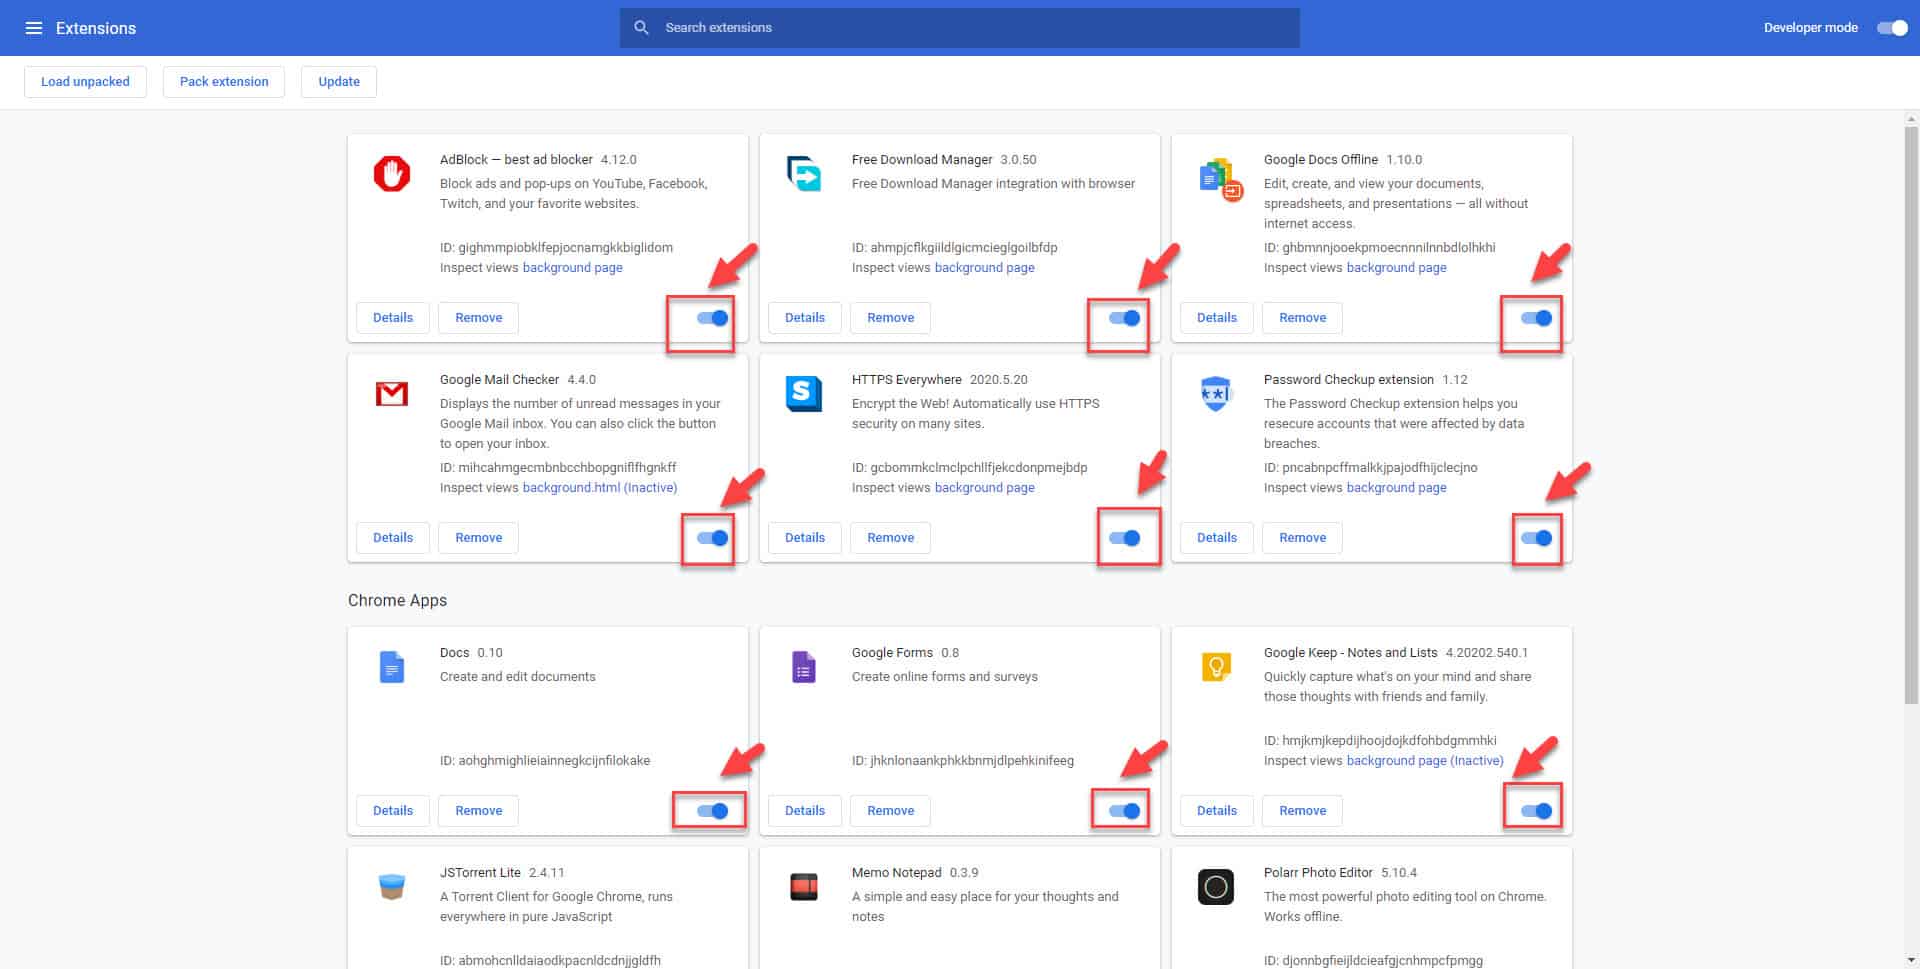Viewport: 1920px width, 969px height.
Task: Click the JSTorrent Lite icon
Action: pyautogui.click(x=392, y=887)
